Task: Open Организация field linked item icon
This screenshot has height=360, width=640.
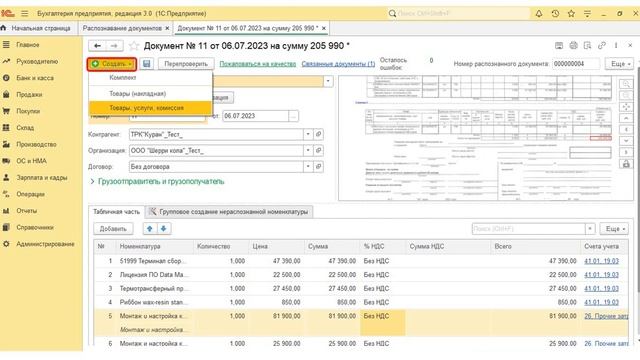Action: pos(318,150)
